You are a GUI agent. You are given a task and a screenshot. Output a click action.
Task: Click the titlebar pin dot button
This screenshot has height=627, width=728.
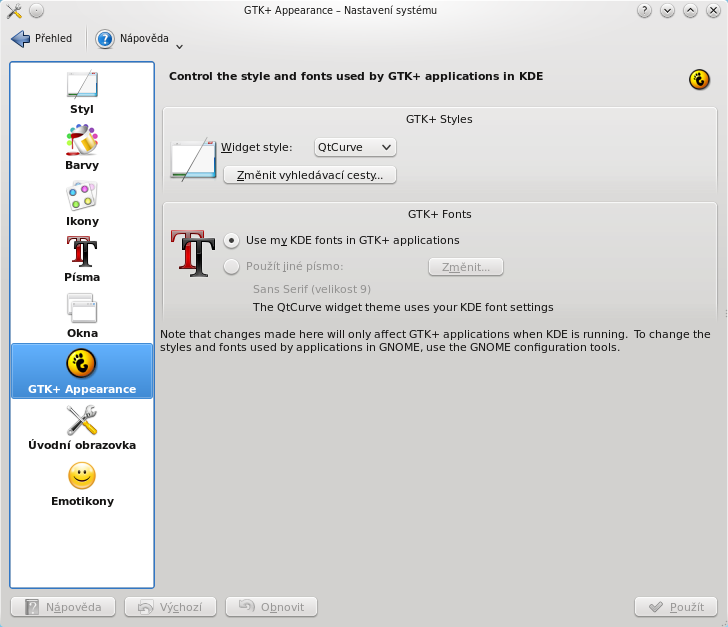[x=37, y=10]
